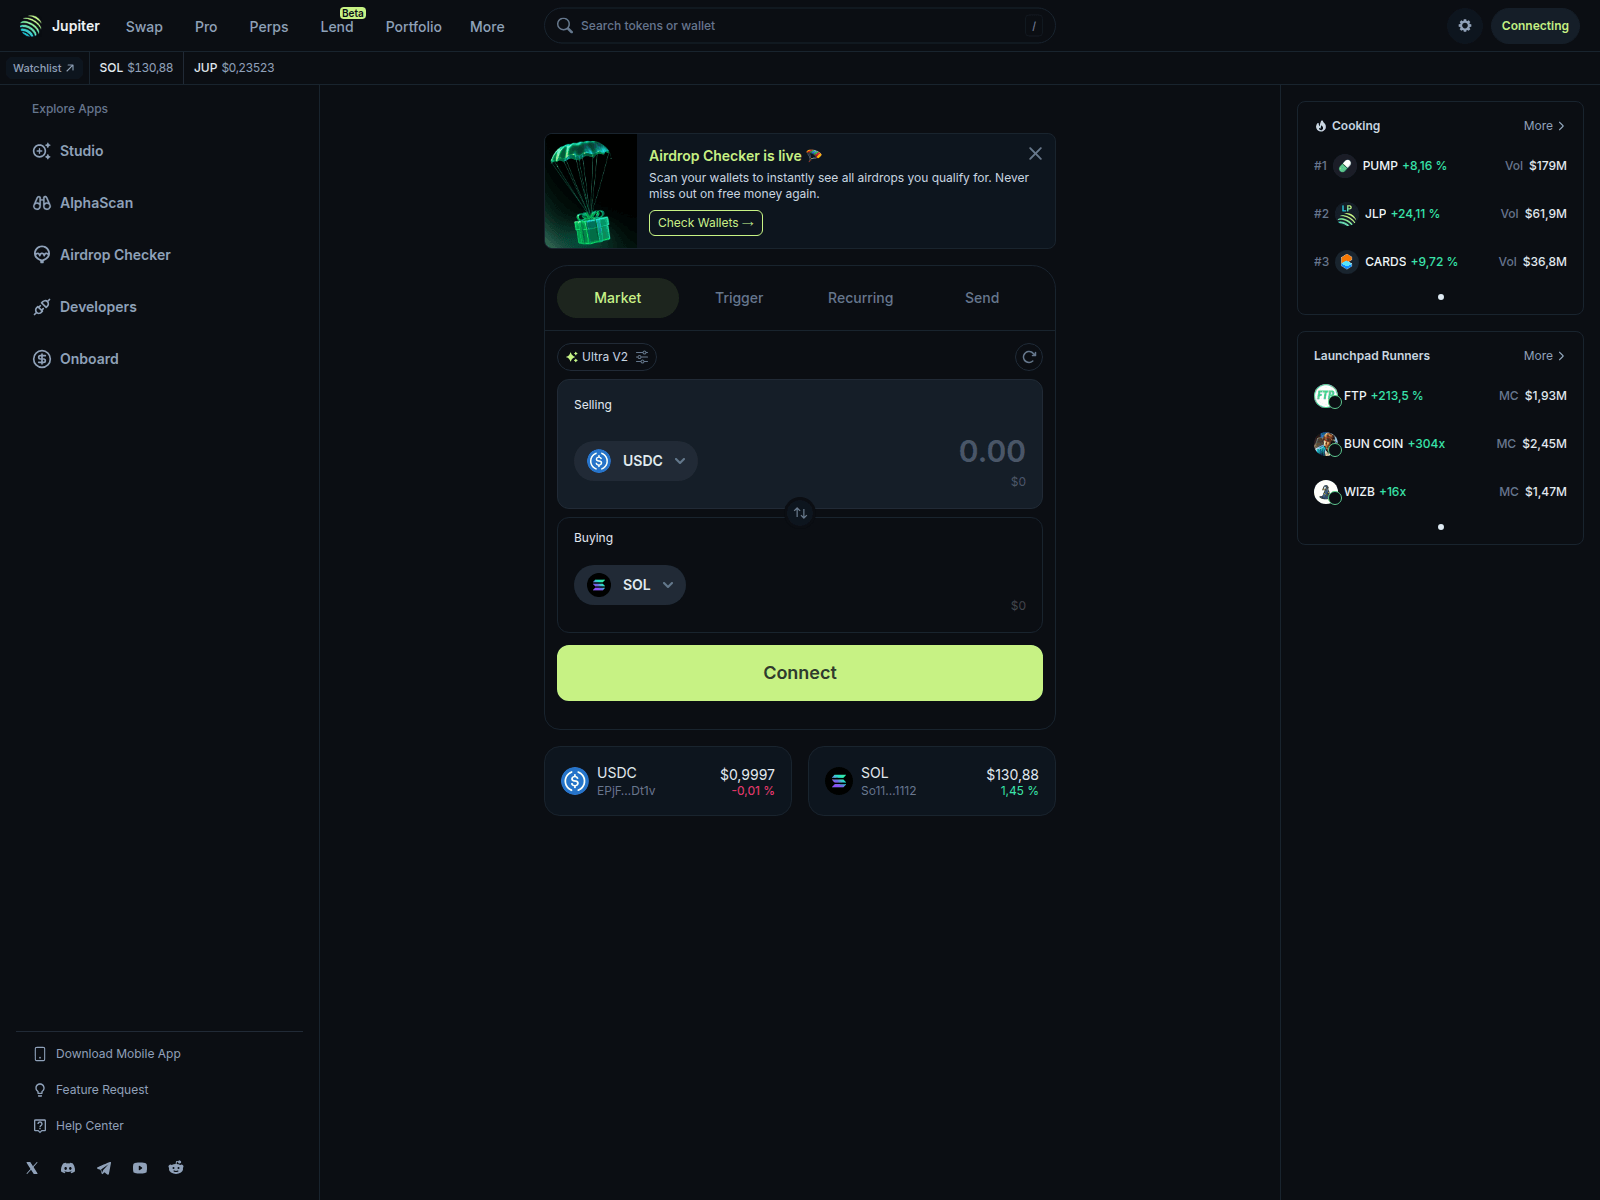The width and height of the screenshot is (1600, 1200).
Task: Open the settings gear near Connecting
Action: (1464, 25)
